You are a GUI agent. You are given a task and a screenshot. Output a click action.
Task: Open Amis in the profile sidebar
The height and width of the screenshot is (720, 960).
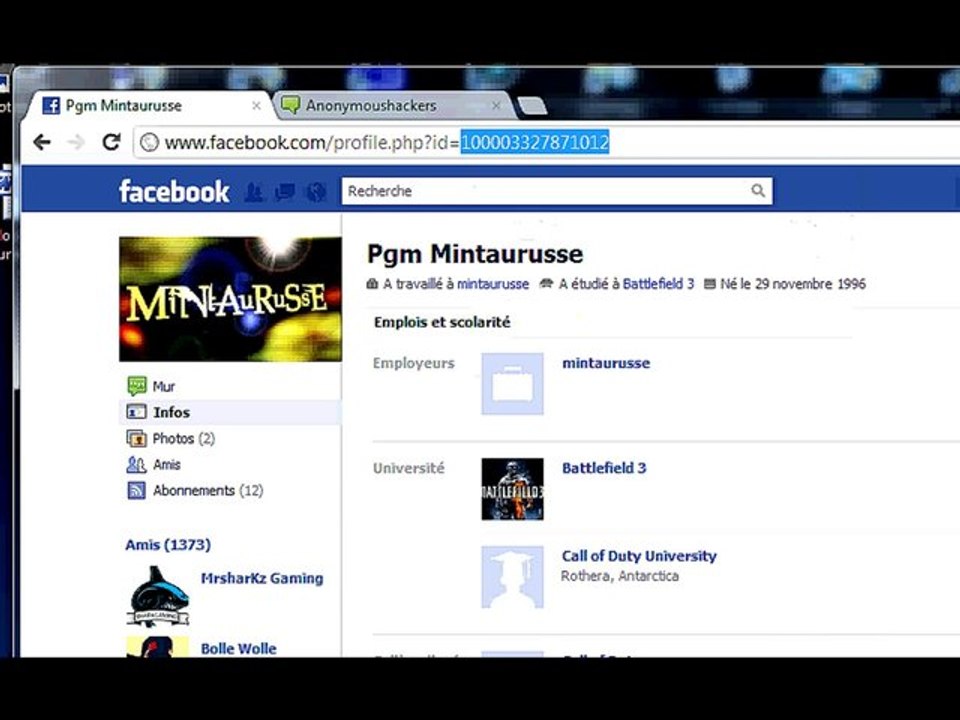[x=167, y=465]
